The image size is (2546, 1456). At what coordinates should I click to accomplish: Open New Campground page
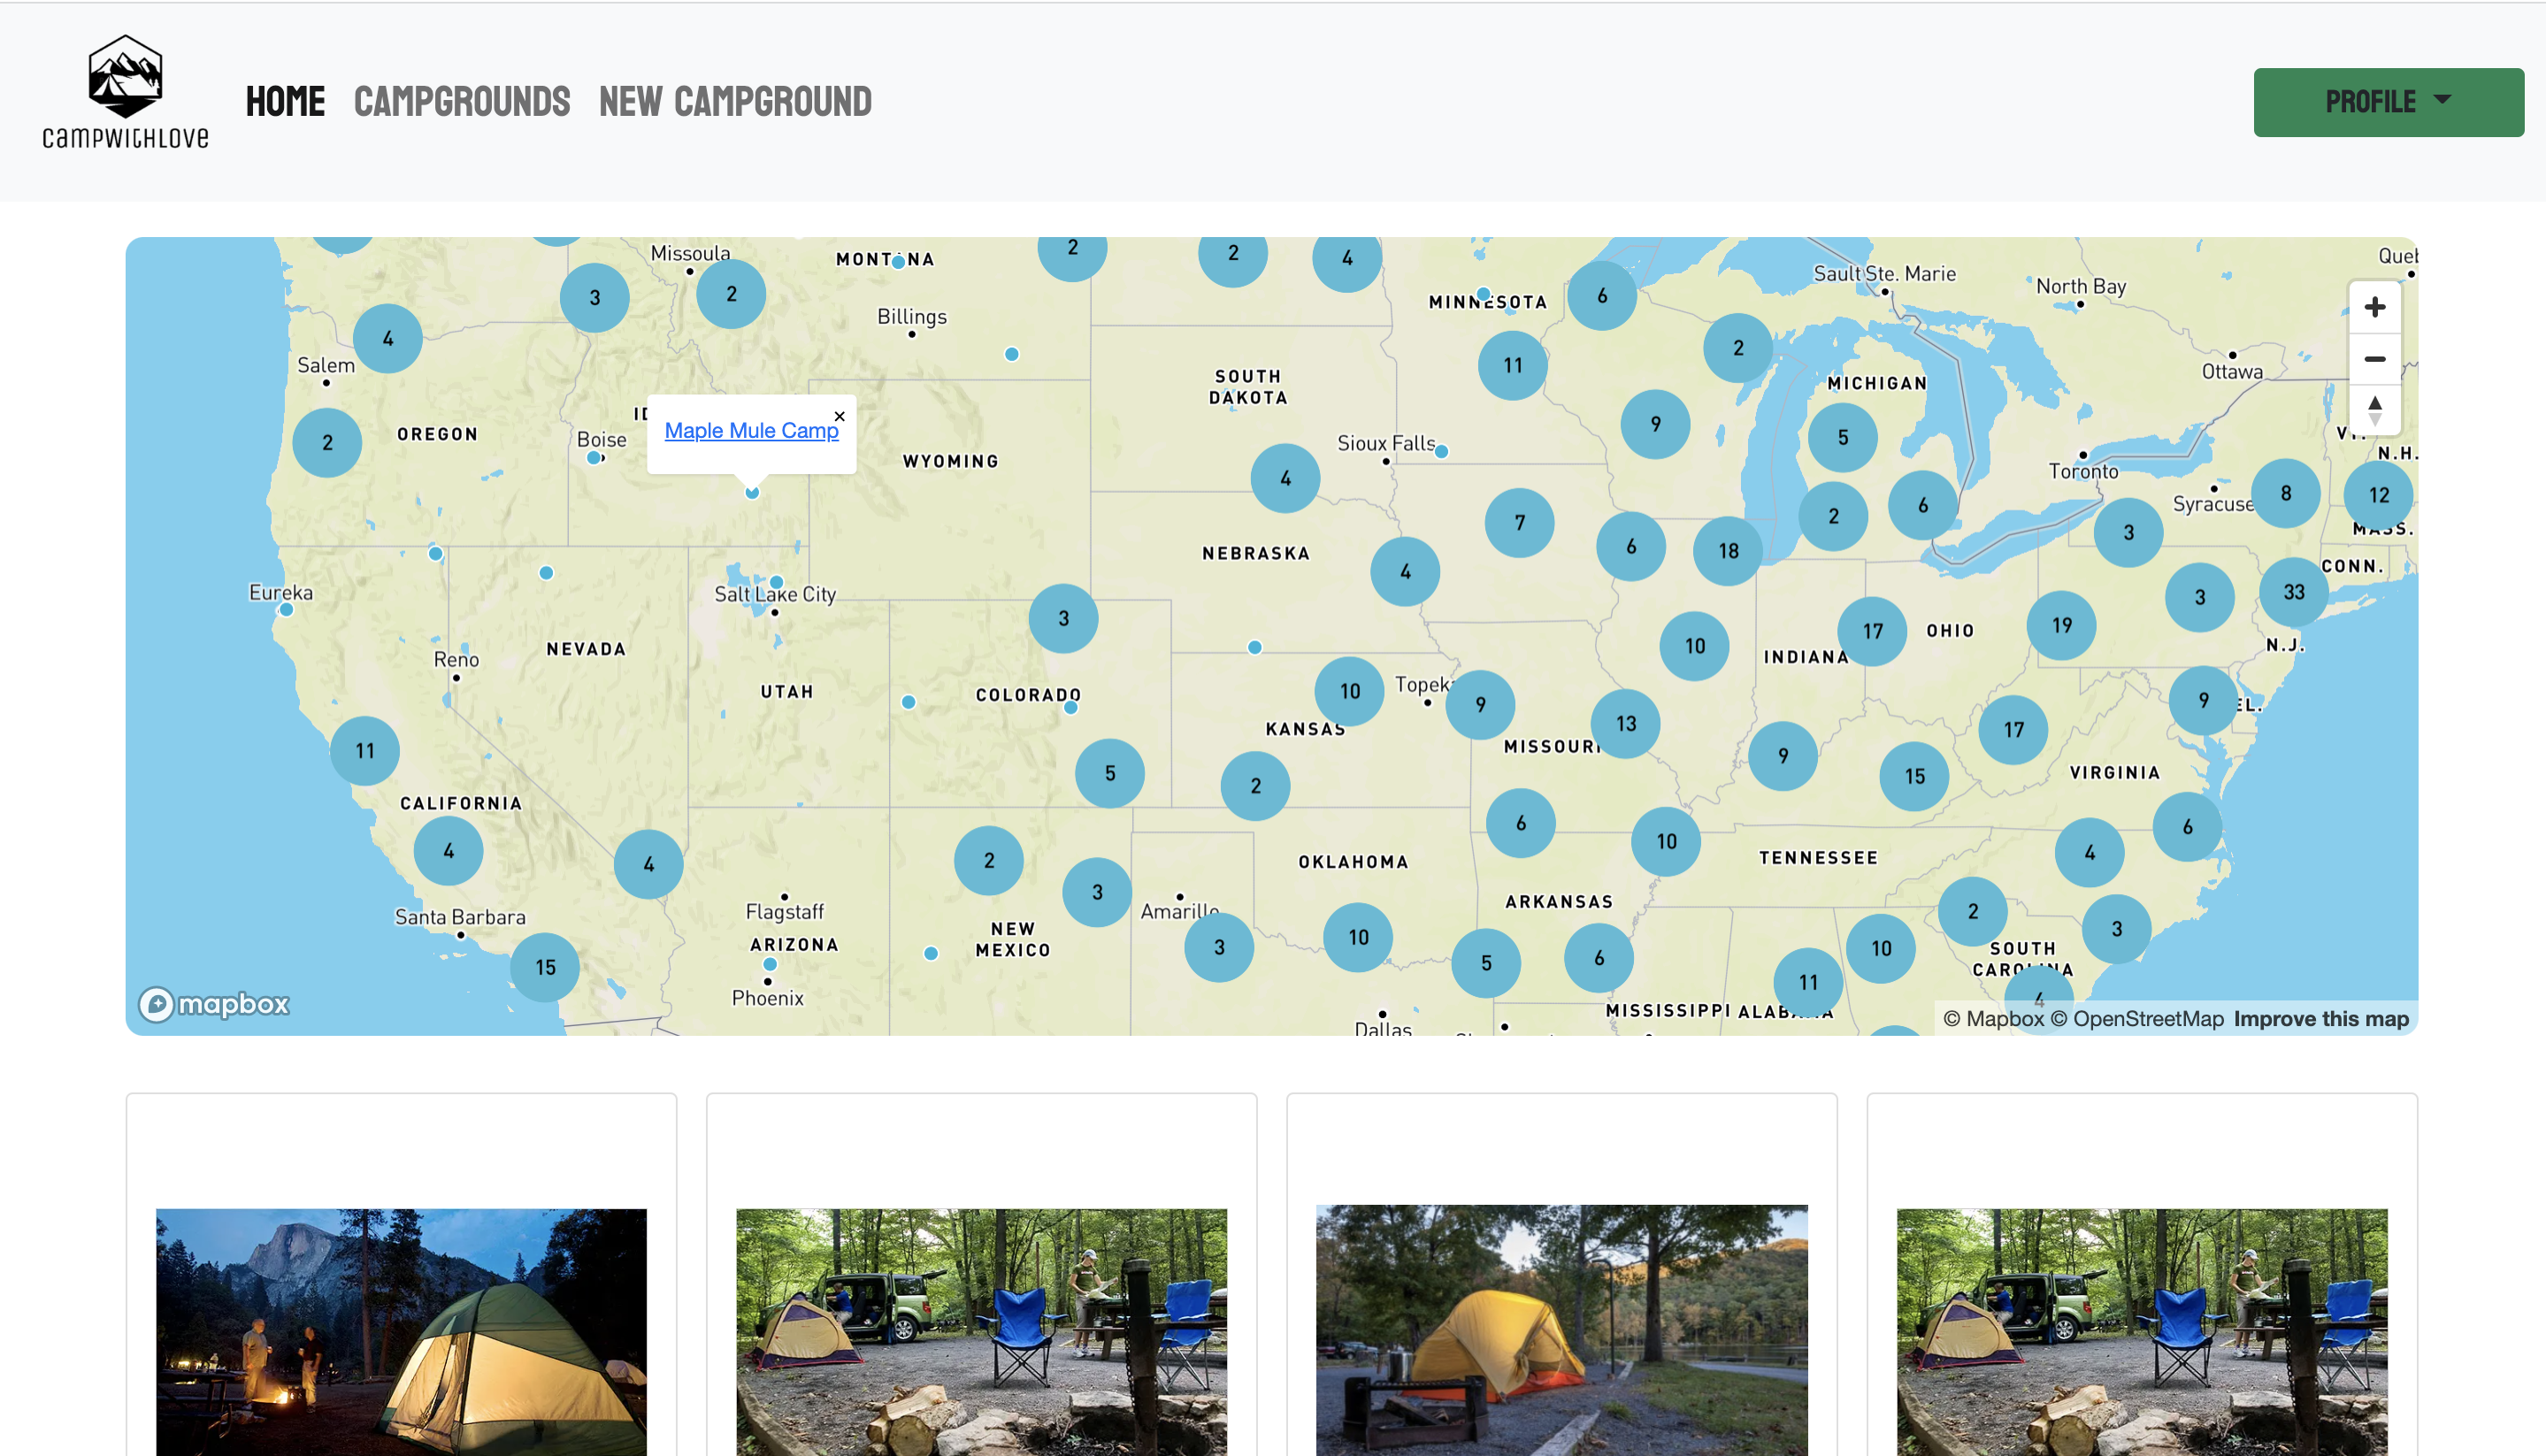pyautogui.click(x=735, y=101)
